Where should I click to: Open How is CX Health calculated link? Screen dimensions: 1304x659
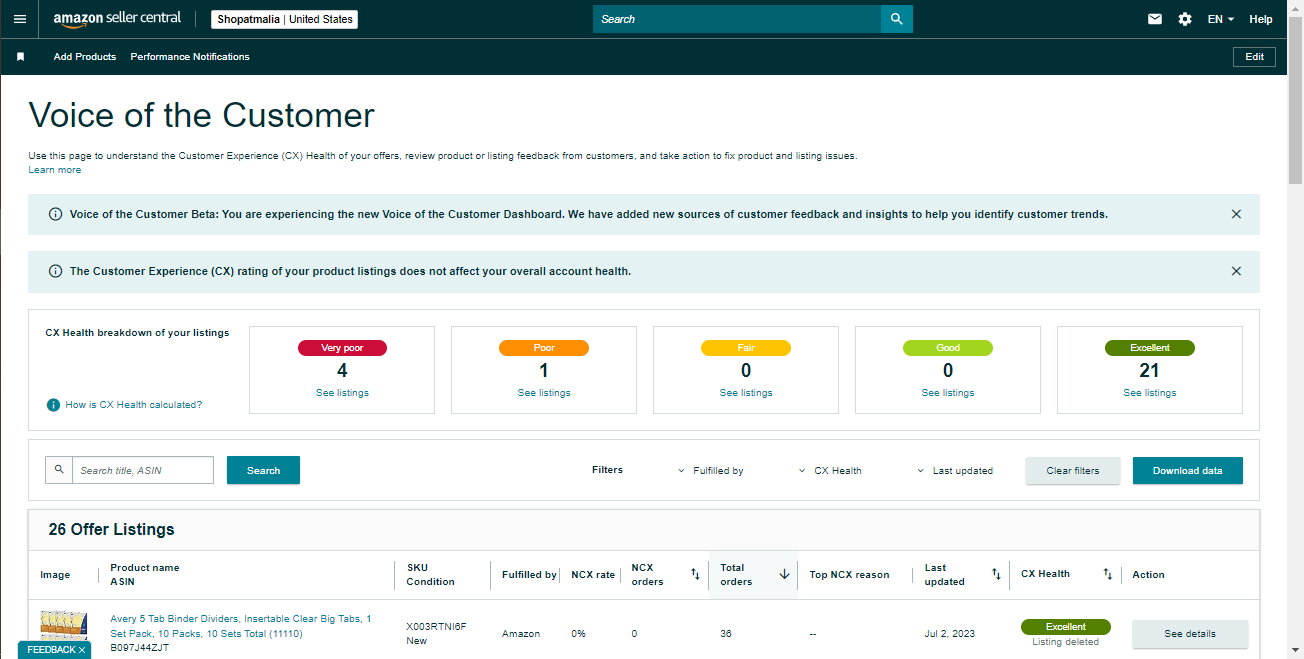coord(133,405)
